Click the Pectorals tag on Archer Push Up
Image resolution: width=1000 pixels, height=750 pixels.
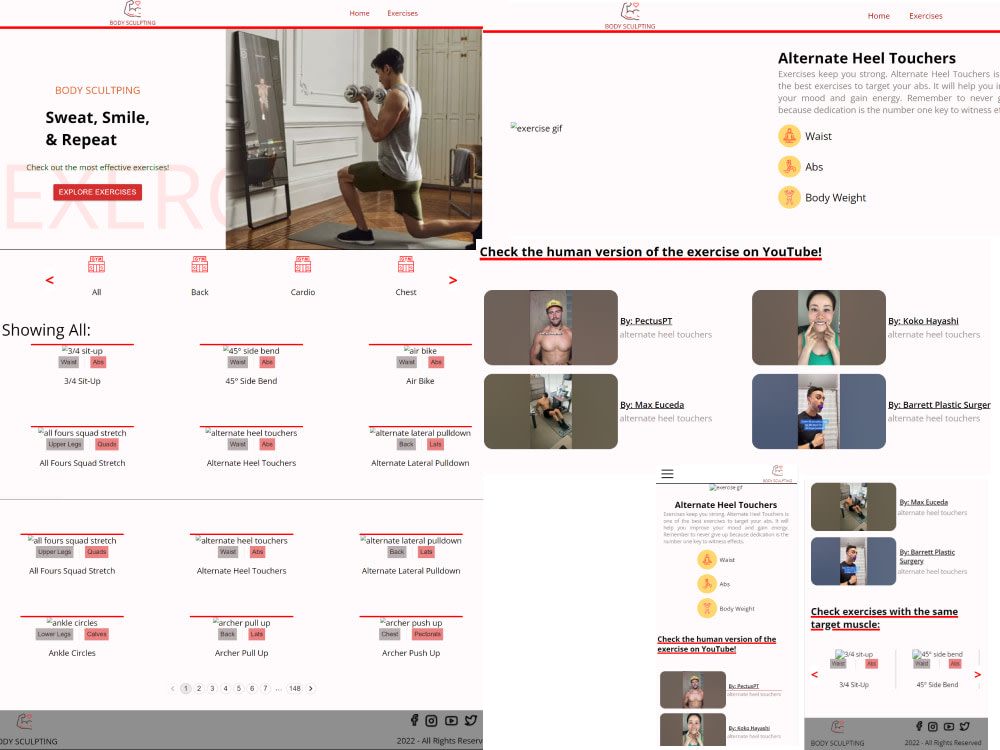[x=427, y=634]
